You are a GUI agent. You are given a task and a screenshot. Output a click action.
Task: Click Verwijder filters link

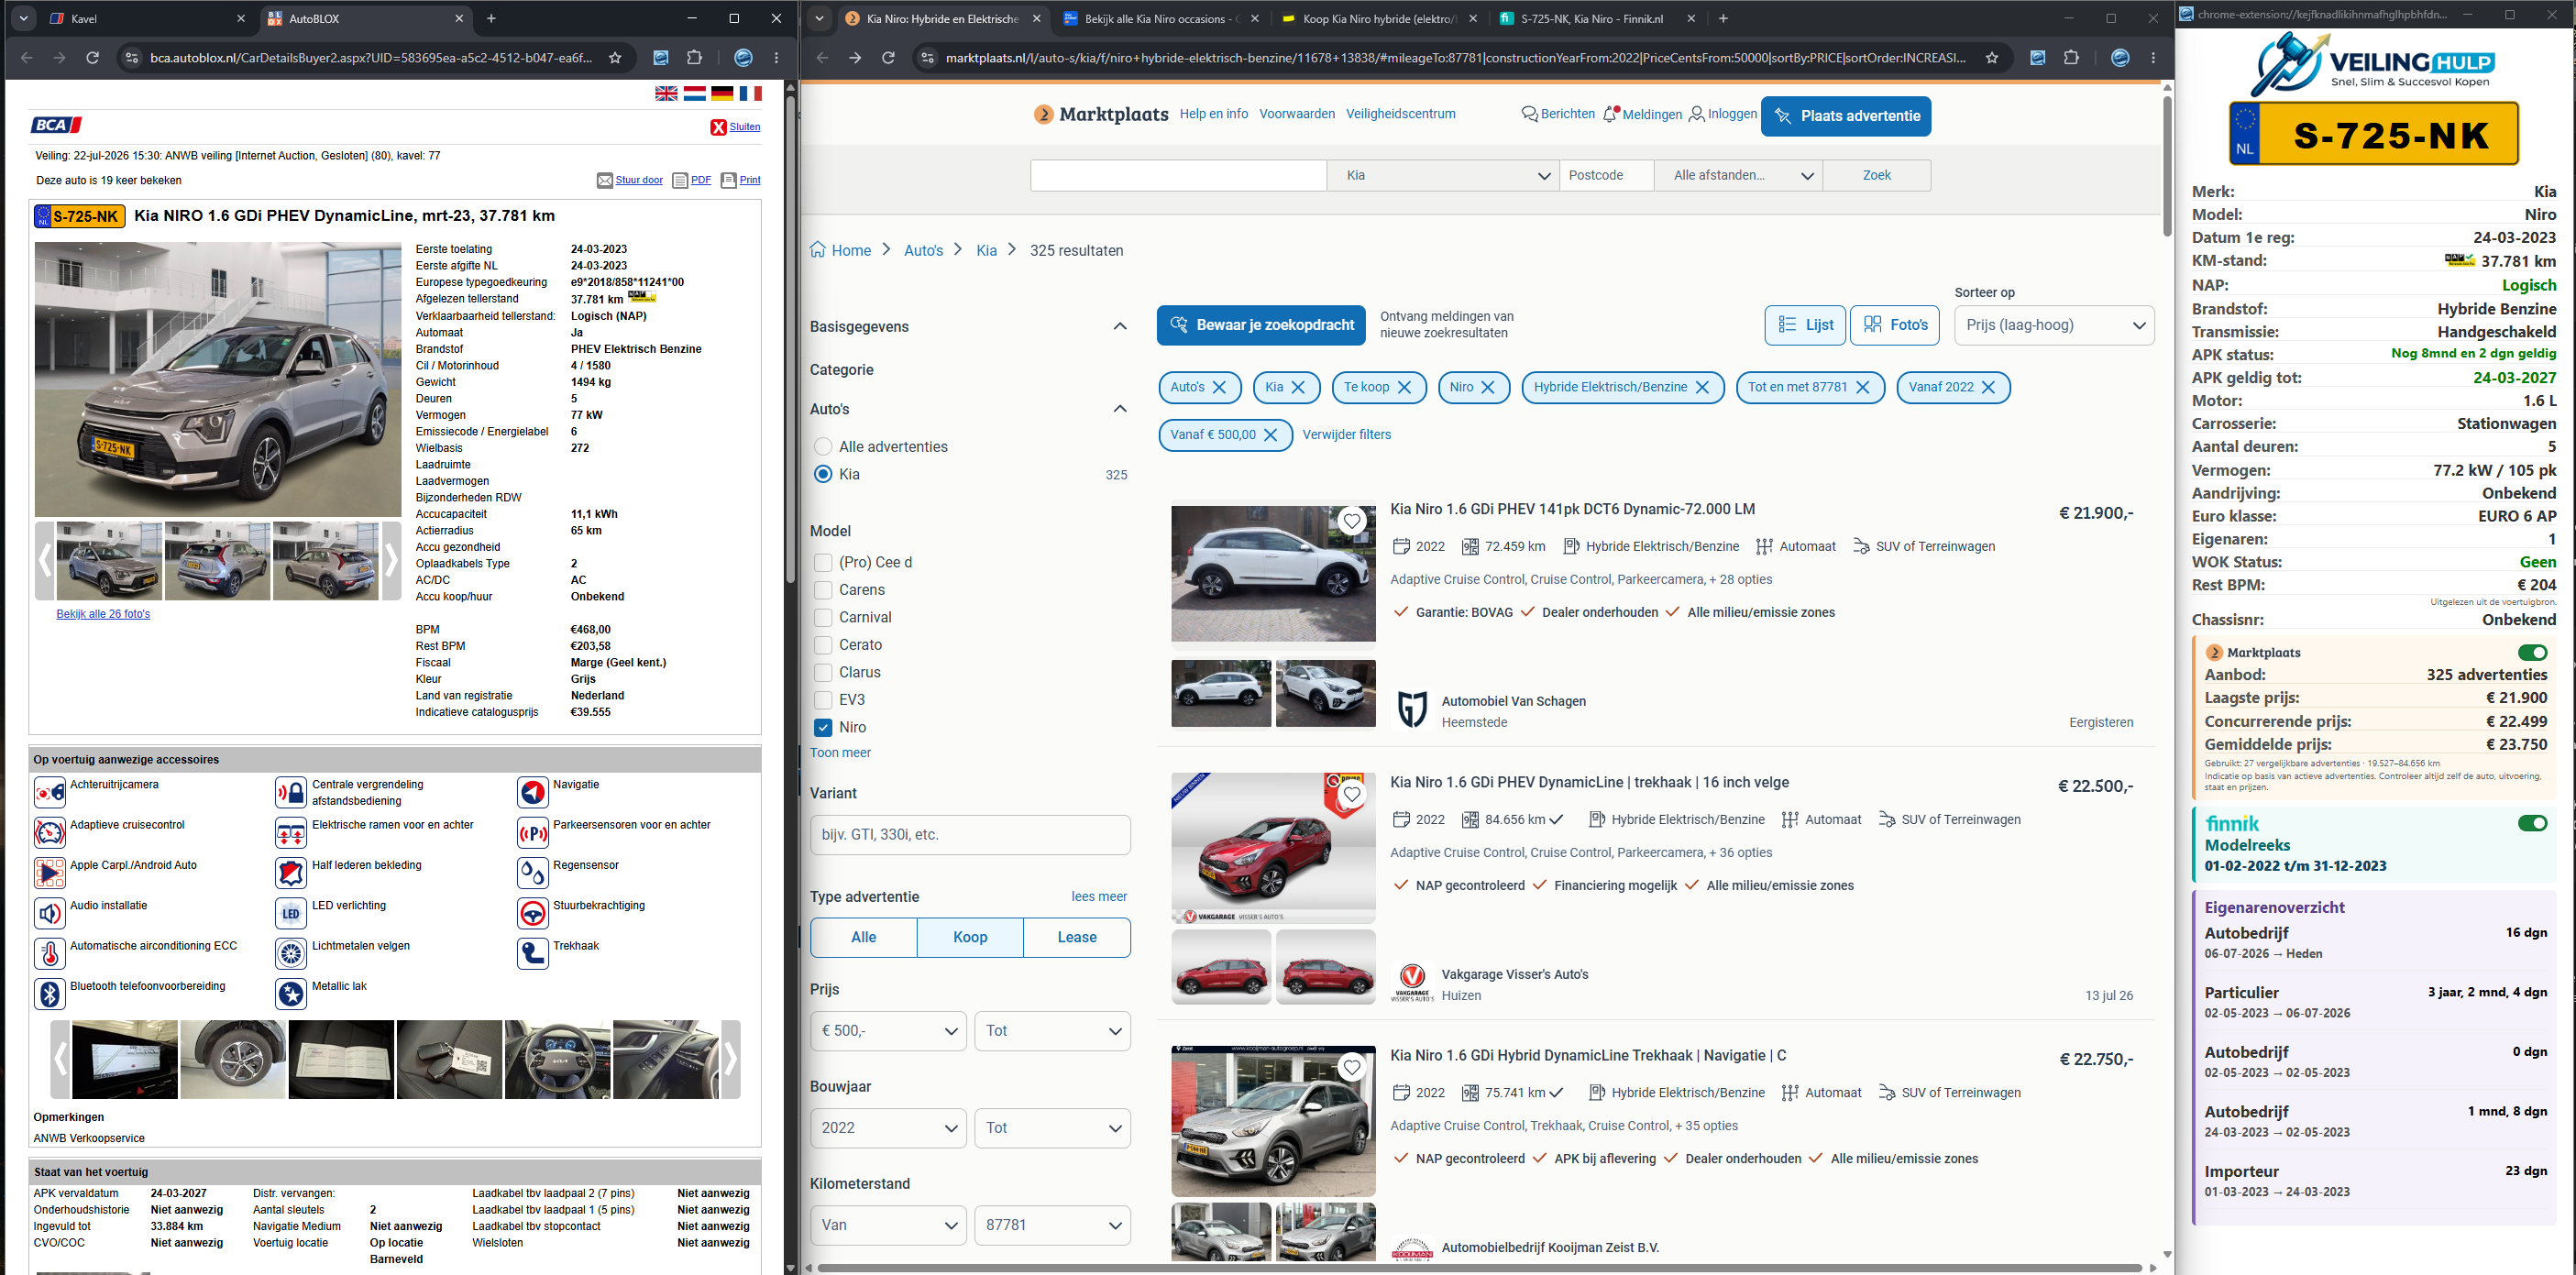click(1346, 434)
